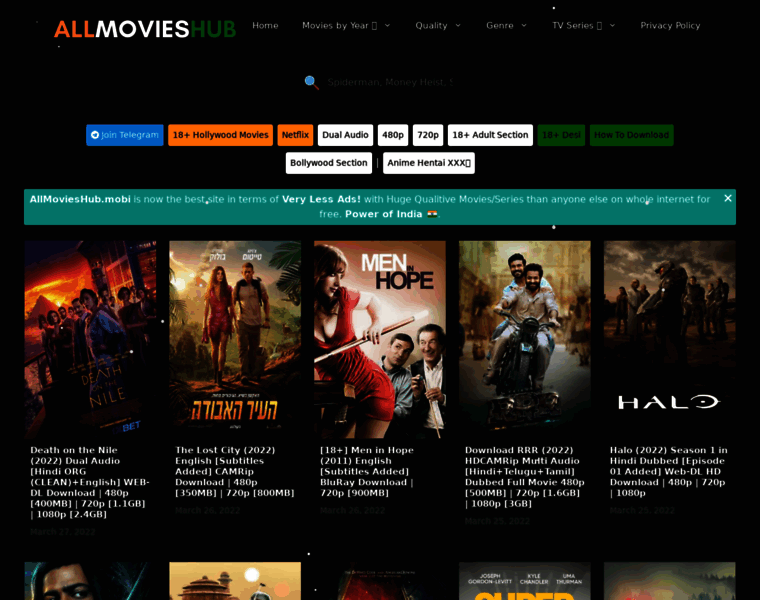760x600 pixels.
Task: Open Halo (2022) Season 1 title link
Action: pos(669,472)
